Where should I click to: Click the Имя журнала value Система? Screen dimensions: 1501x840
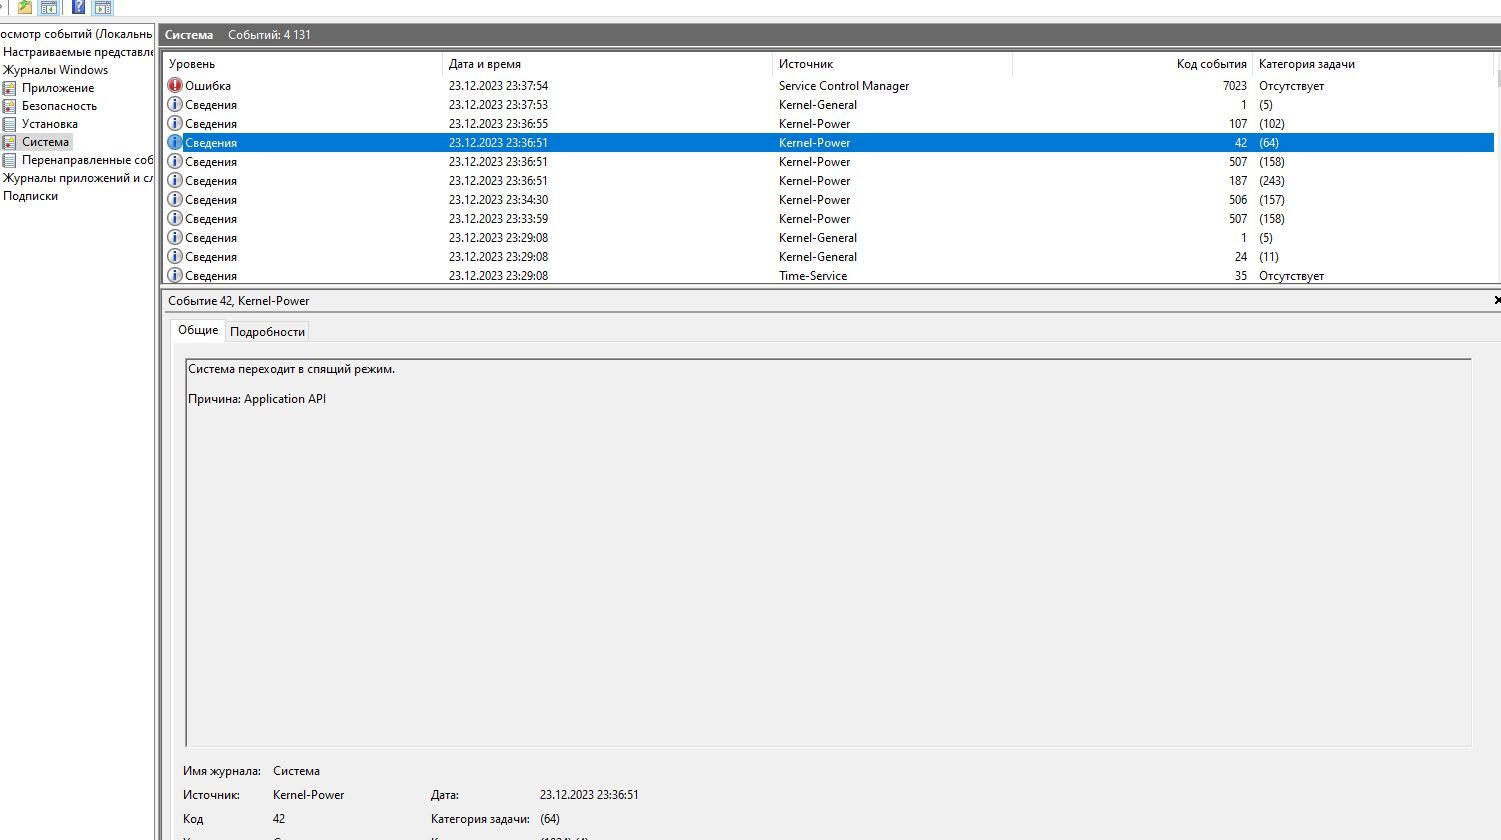[296, 771]
